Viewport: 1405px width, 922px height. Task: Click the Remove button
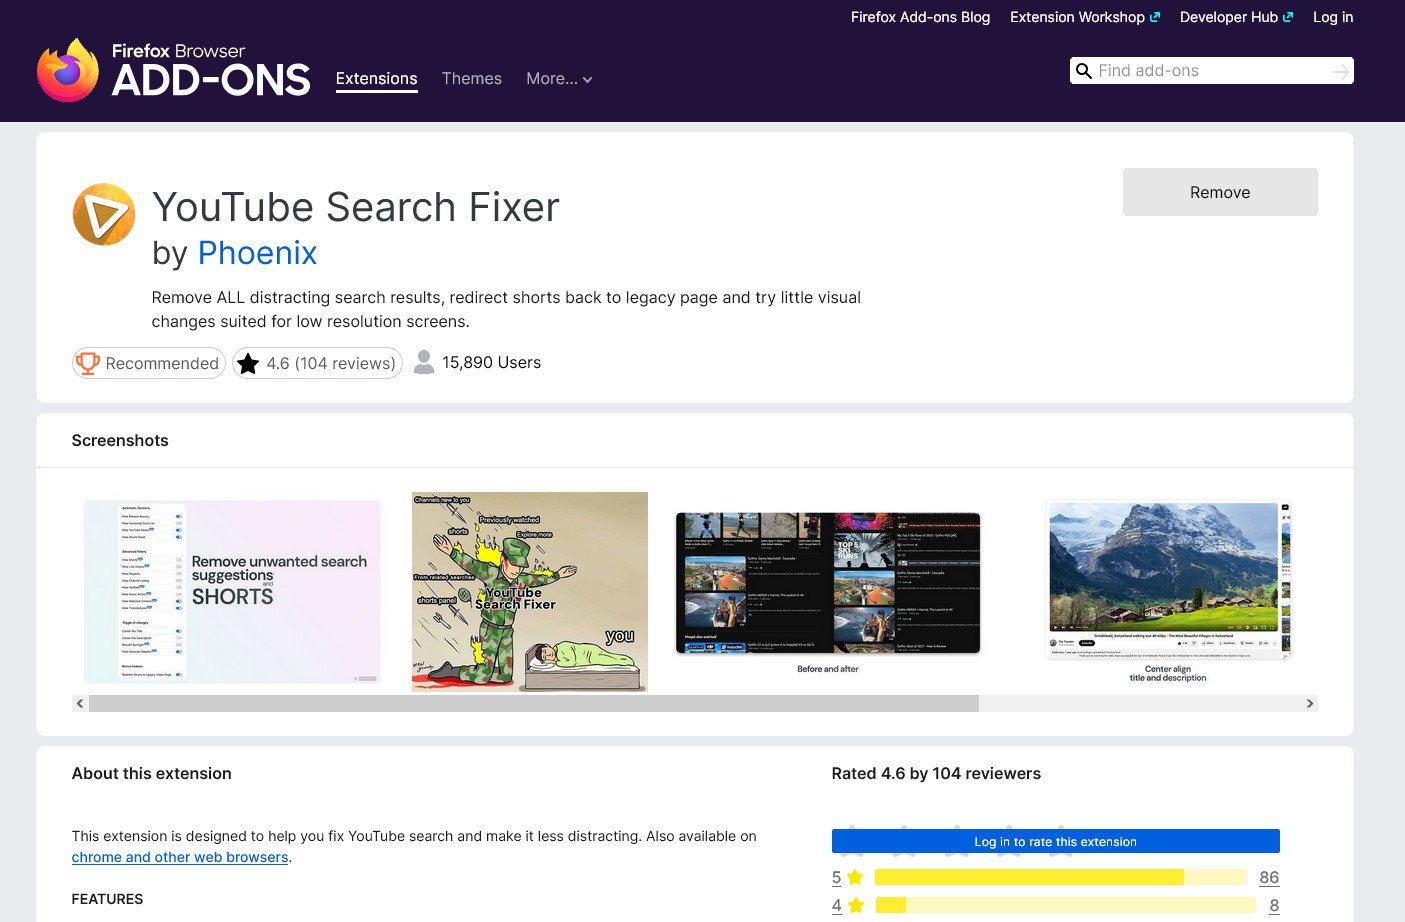coord(1220,192)
